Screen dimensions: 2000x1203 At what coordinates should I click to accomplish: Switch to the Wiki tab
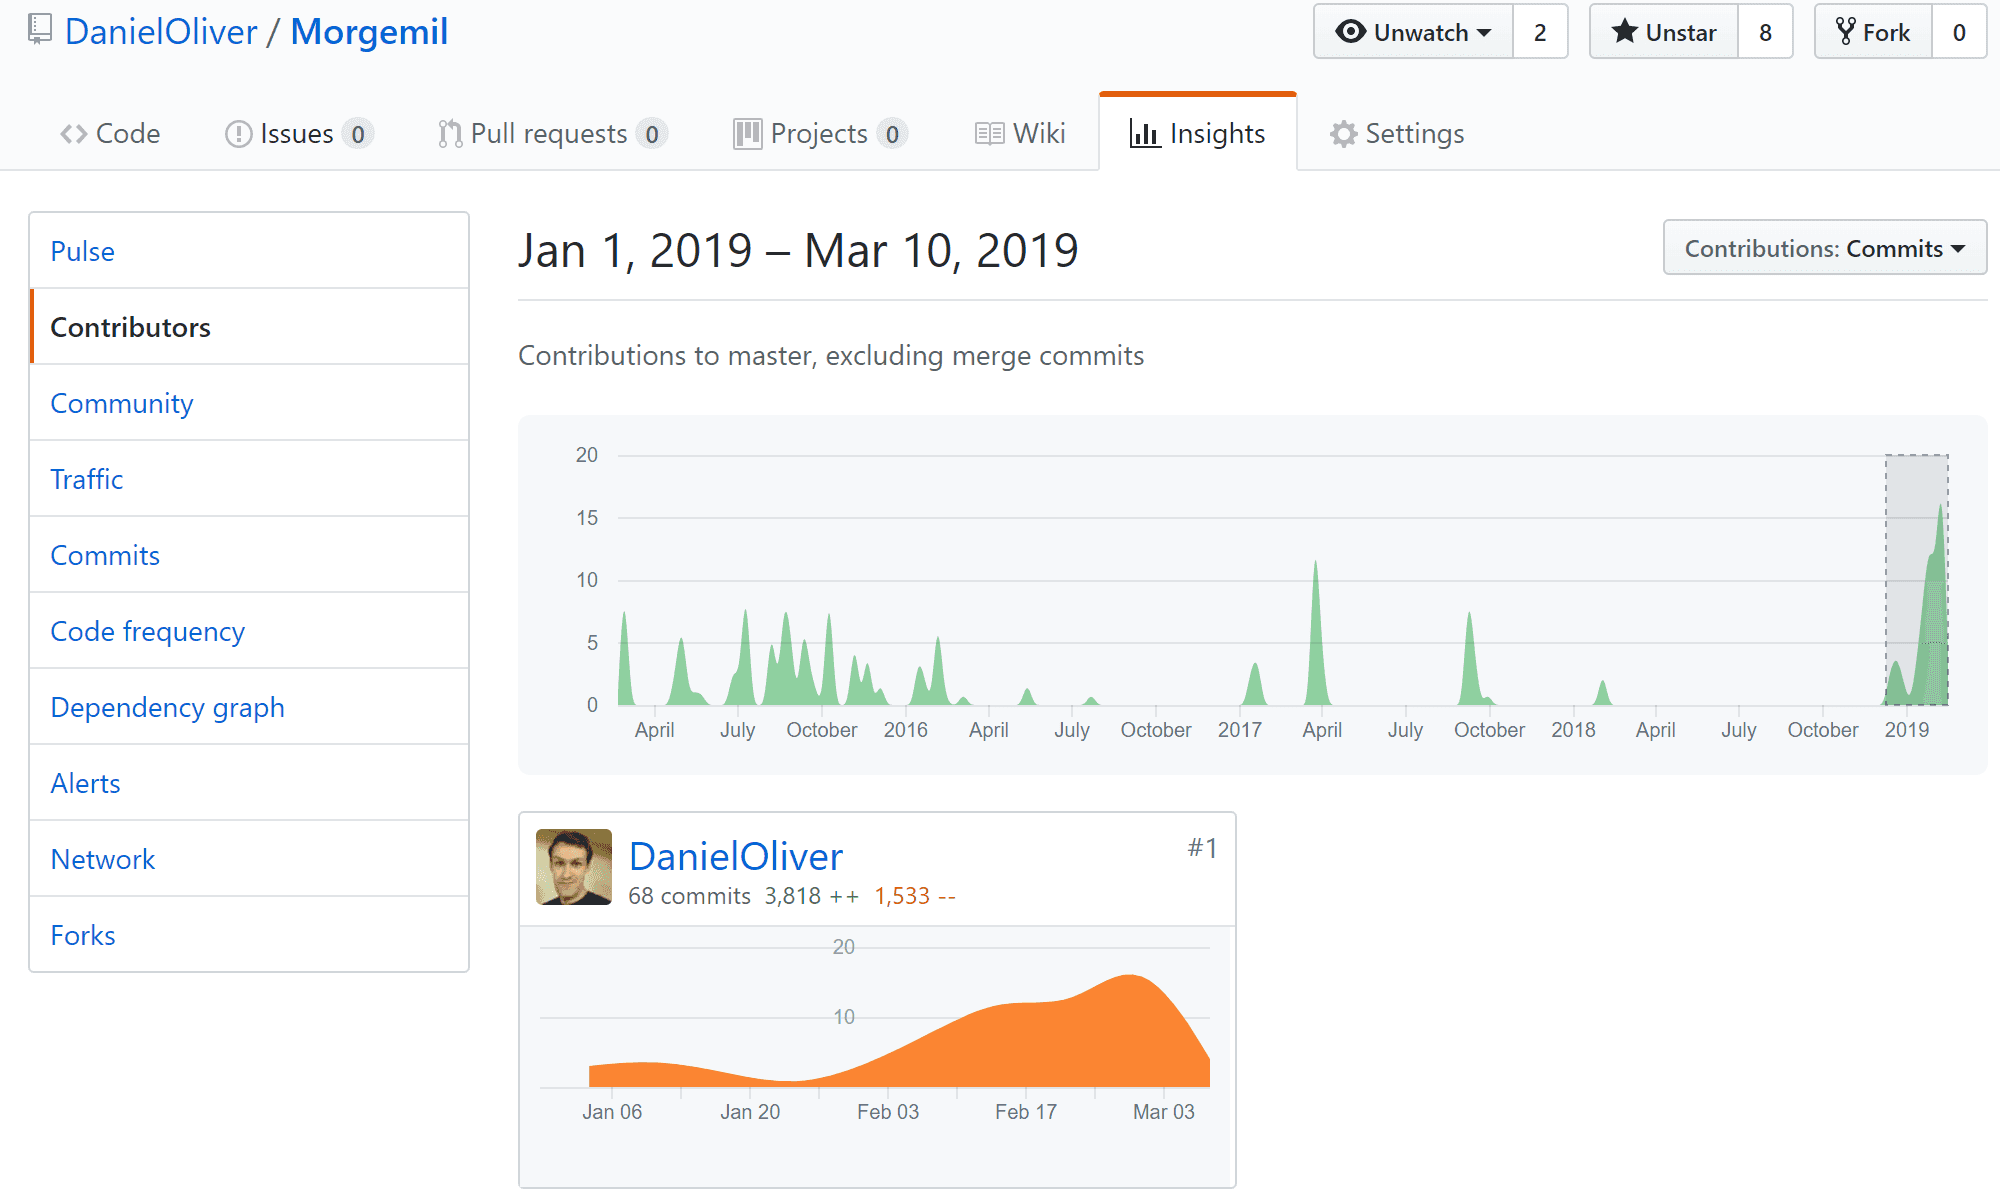click(1020, 134)
